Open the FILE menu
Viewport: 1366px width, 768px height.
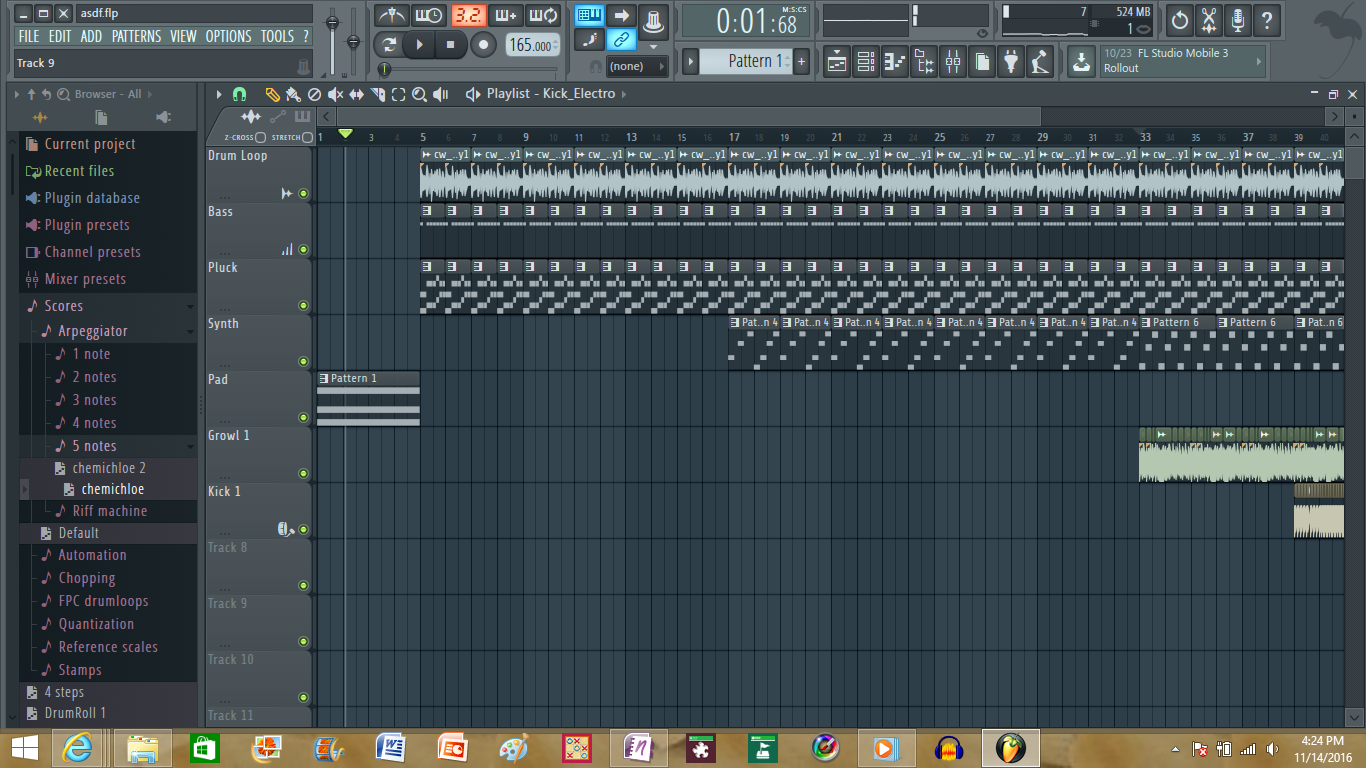pos(29,36)
